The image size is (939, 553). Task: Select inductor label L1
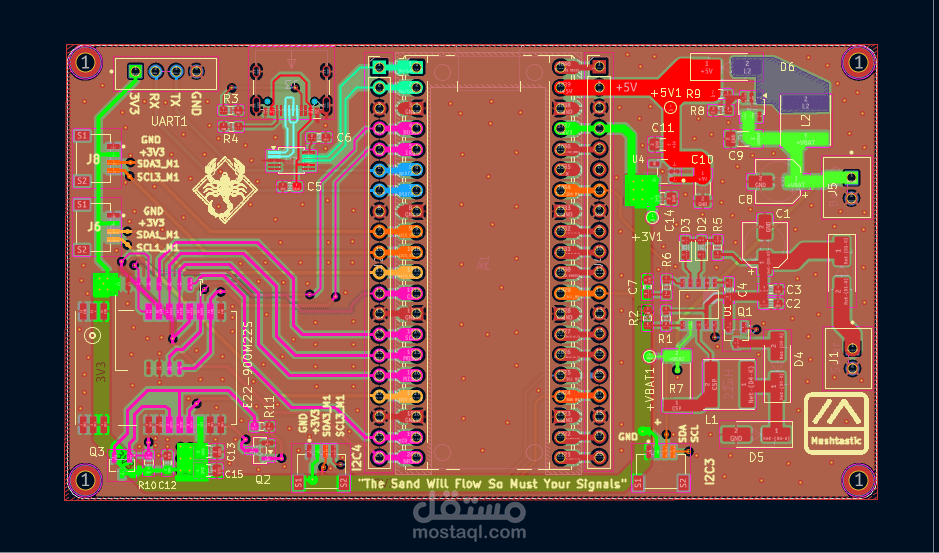712,421
